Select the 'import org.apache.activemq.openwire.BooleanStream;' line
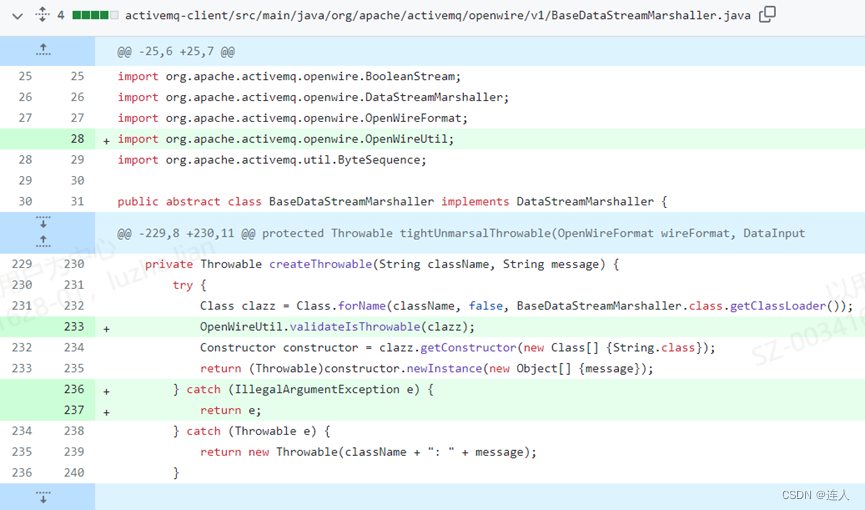Screen dimensions: 865x510 click(x=289, y=76)
